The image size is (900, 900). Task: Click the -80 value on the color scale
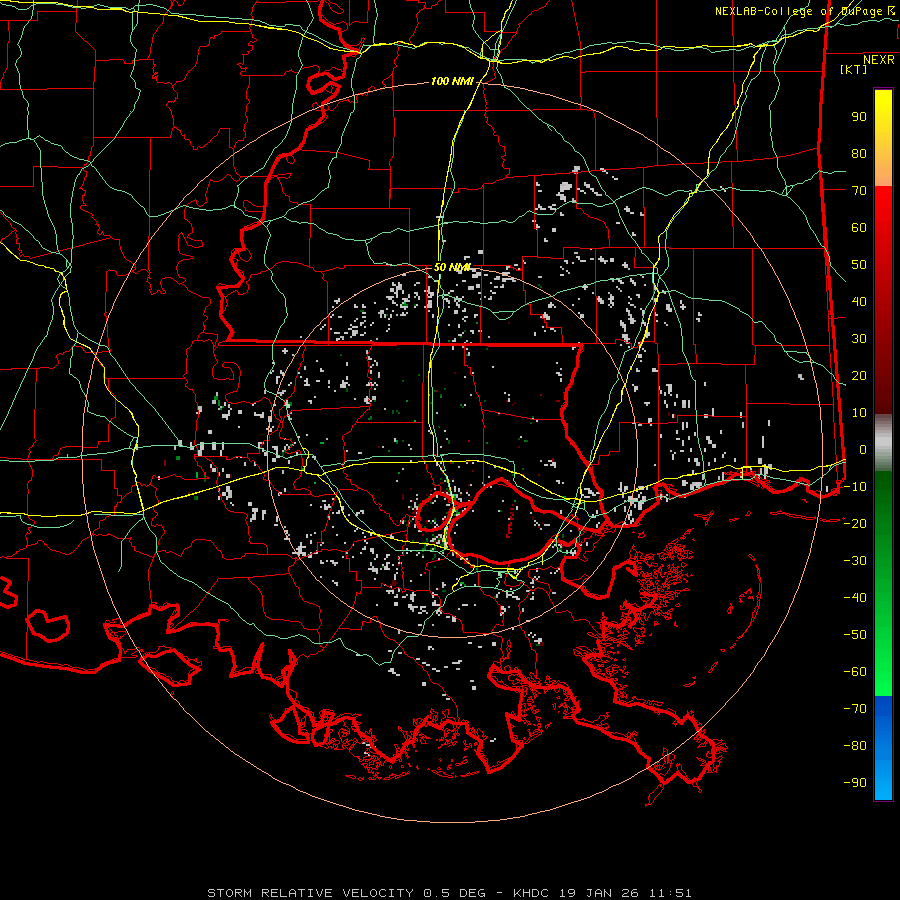pyautogui.click(x=855, y=746)
